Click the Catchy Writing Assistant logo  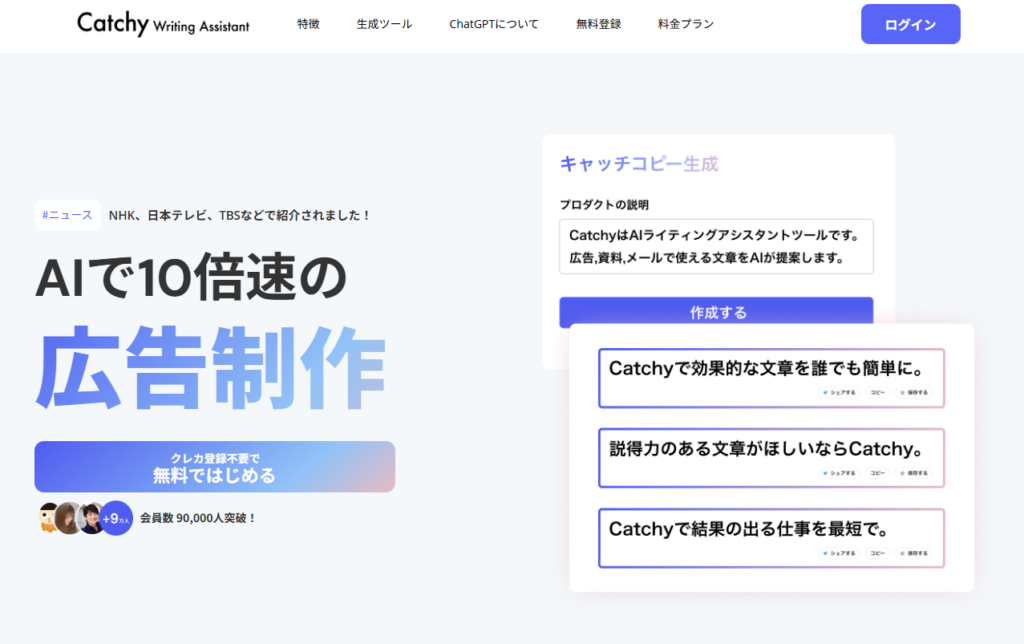tap(163, 24)
